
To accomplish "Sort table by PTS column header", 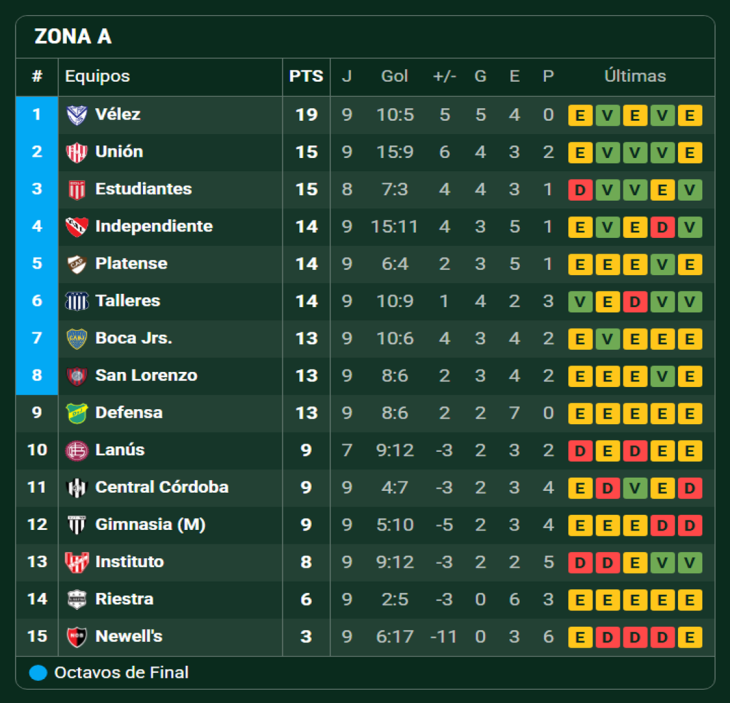I will click(306, 76).
